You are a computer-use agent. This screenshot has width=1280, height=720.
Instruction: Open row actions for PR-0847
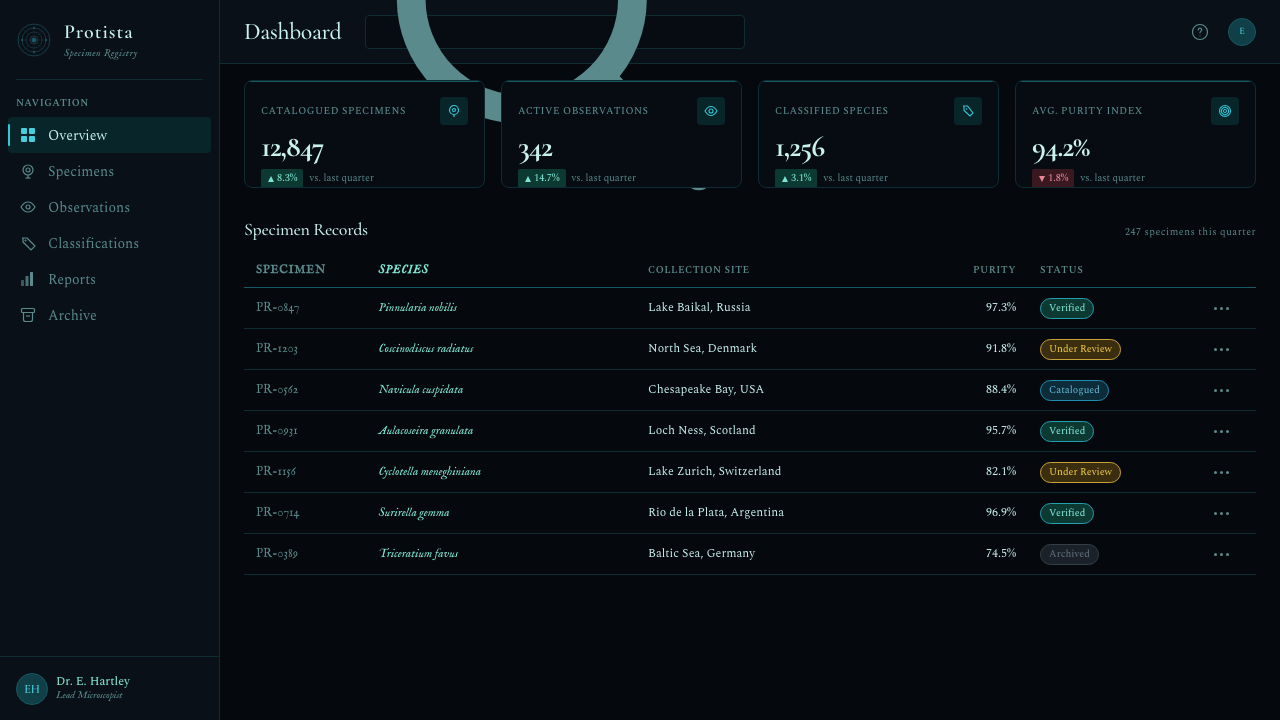[x=1222, y=308]
